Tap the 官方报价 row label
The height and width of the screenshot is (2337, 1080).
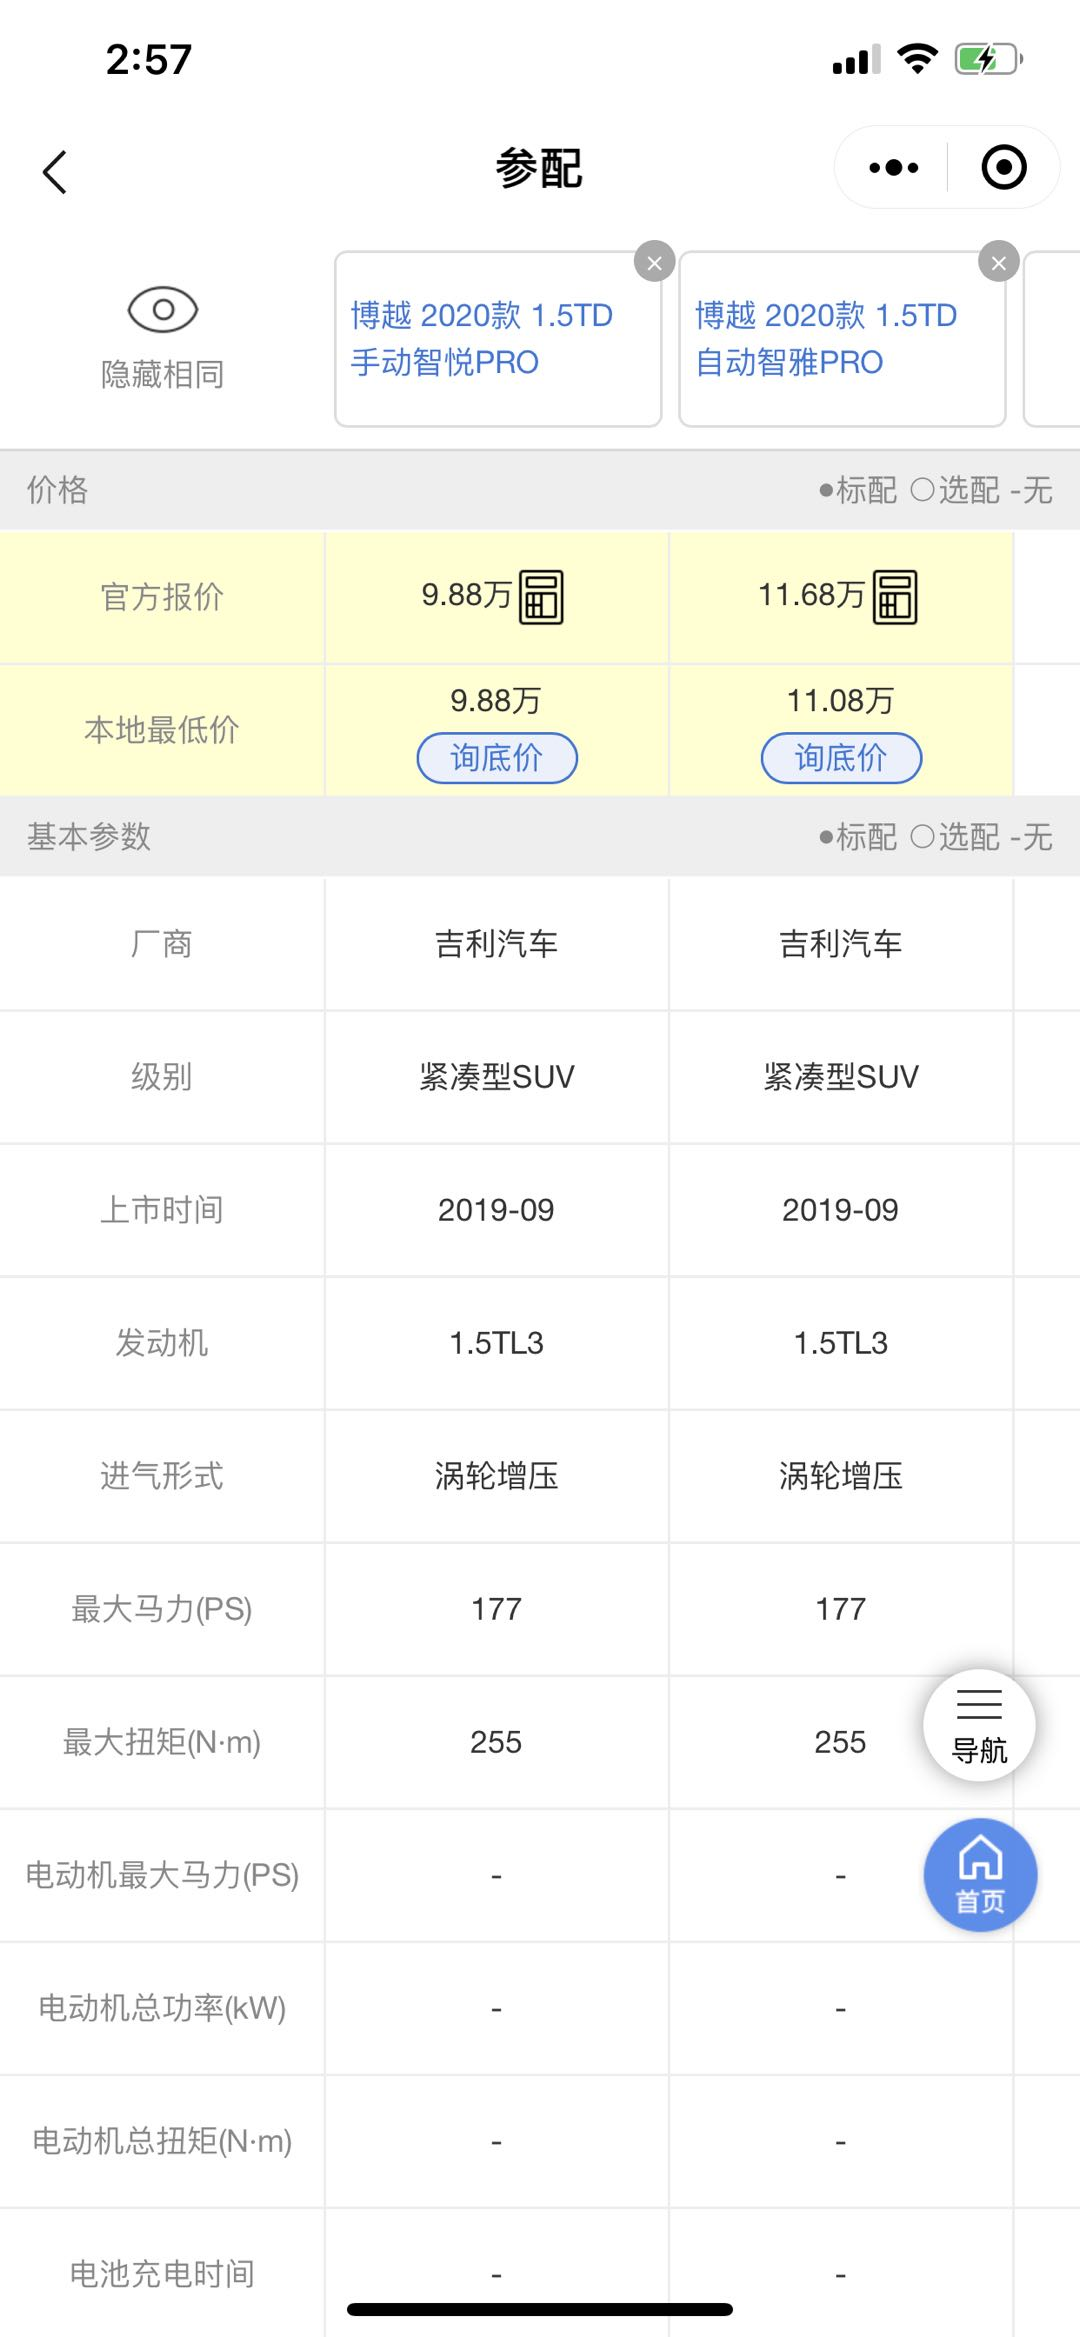(x=162, y=597)
